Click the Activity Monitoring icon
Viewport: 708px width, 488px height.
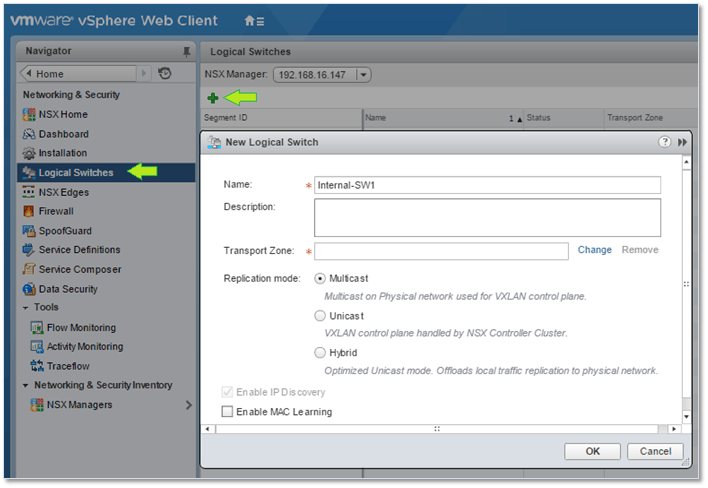pos(37,347)
